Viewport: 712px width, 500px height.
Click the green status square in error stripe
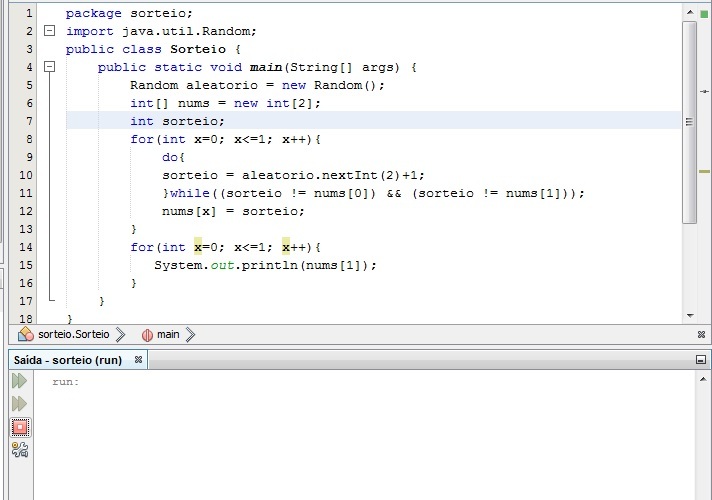(704, 14)
